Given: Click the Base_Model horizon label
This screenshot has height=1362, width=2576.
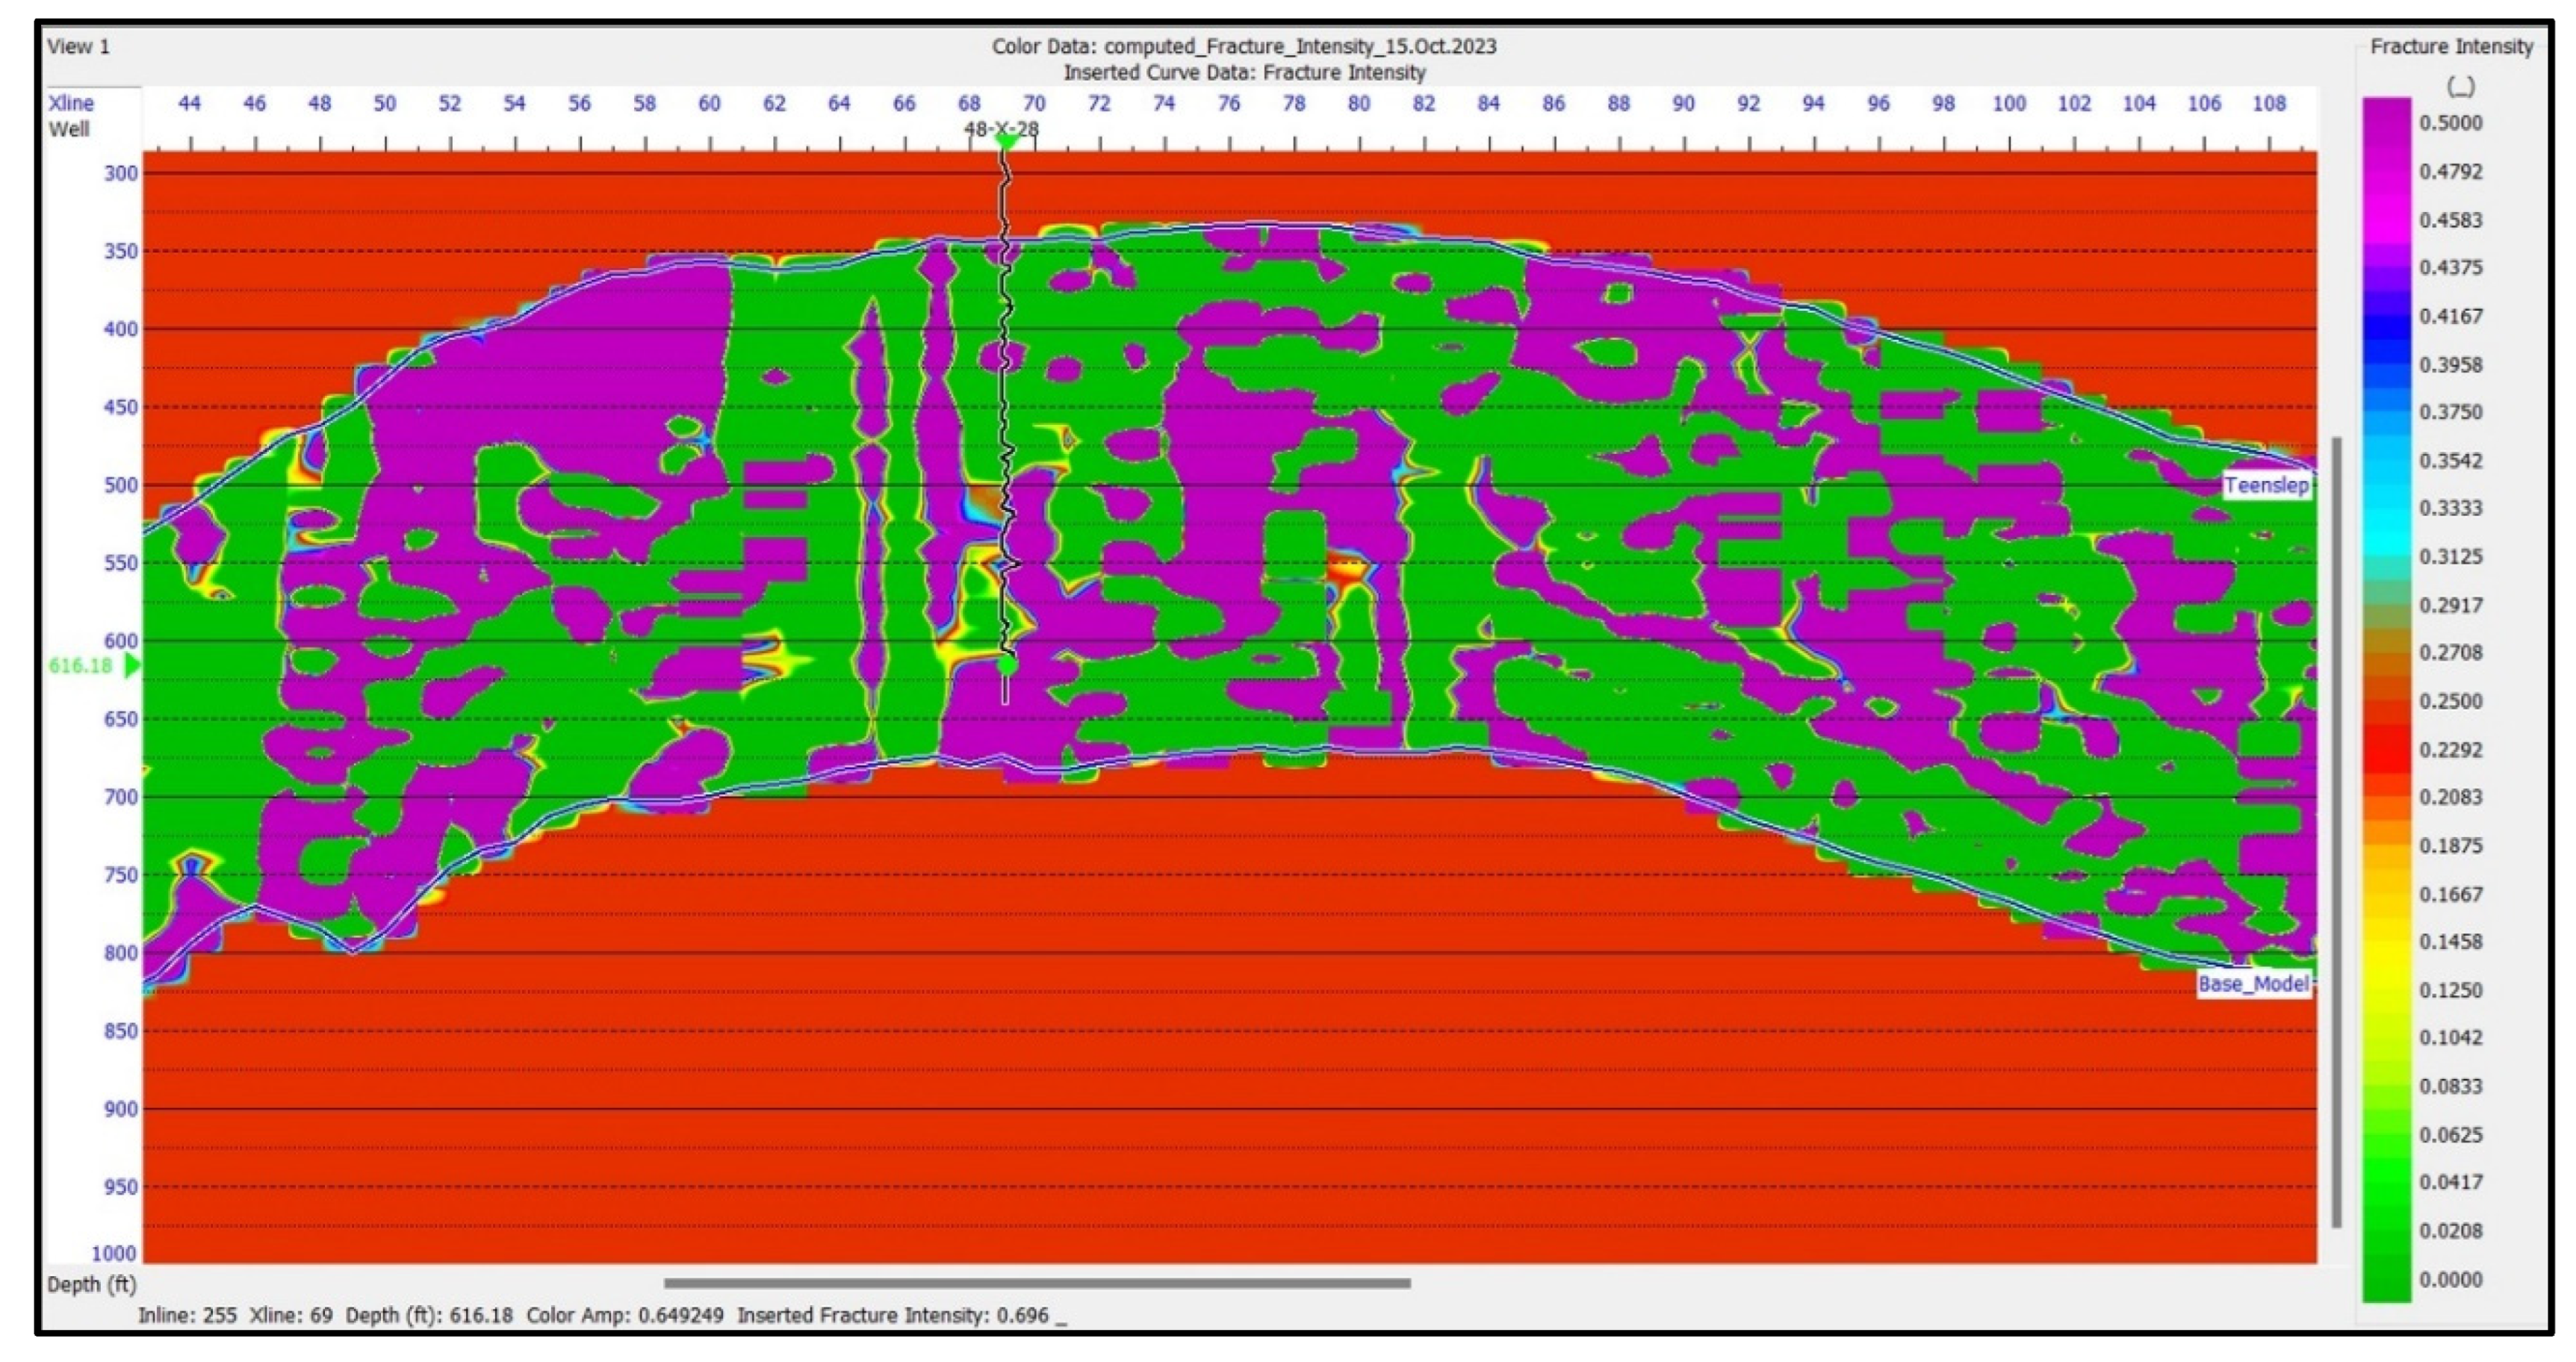Looking at the screenshot, I should click(x=2253, y=983).
